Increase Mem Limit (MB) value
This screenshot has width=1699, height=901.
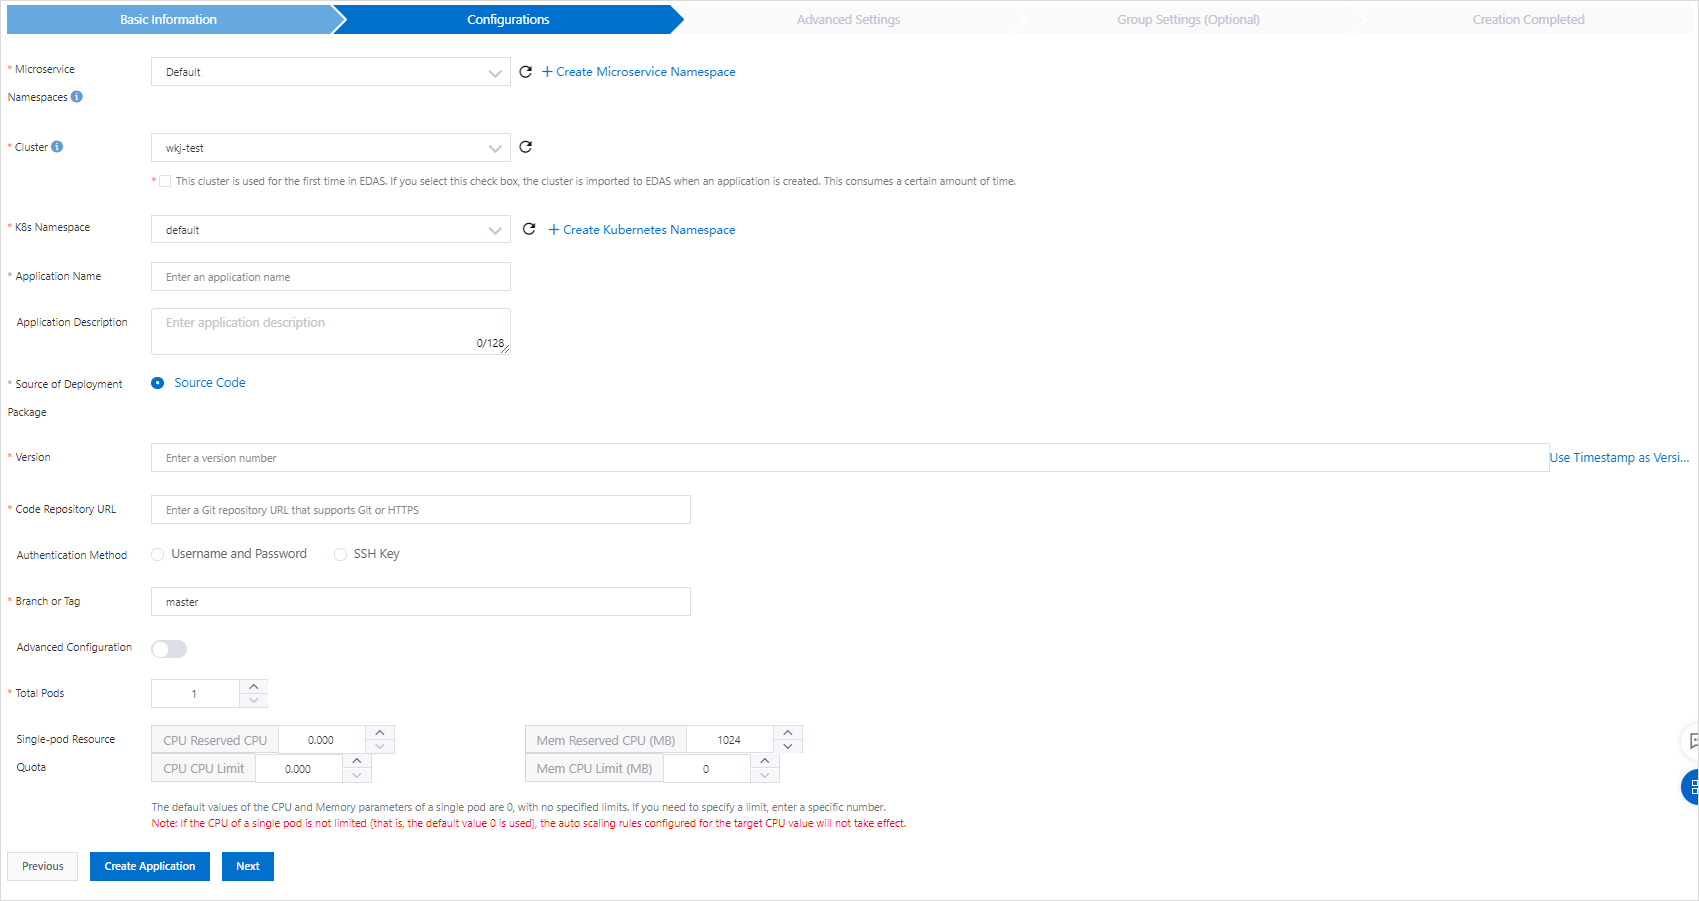(x=765, y=762)
